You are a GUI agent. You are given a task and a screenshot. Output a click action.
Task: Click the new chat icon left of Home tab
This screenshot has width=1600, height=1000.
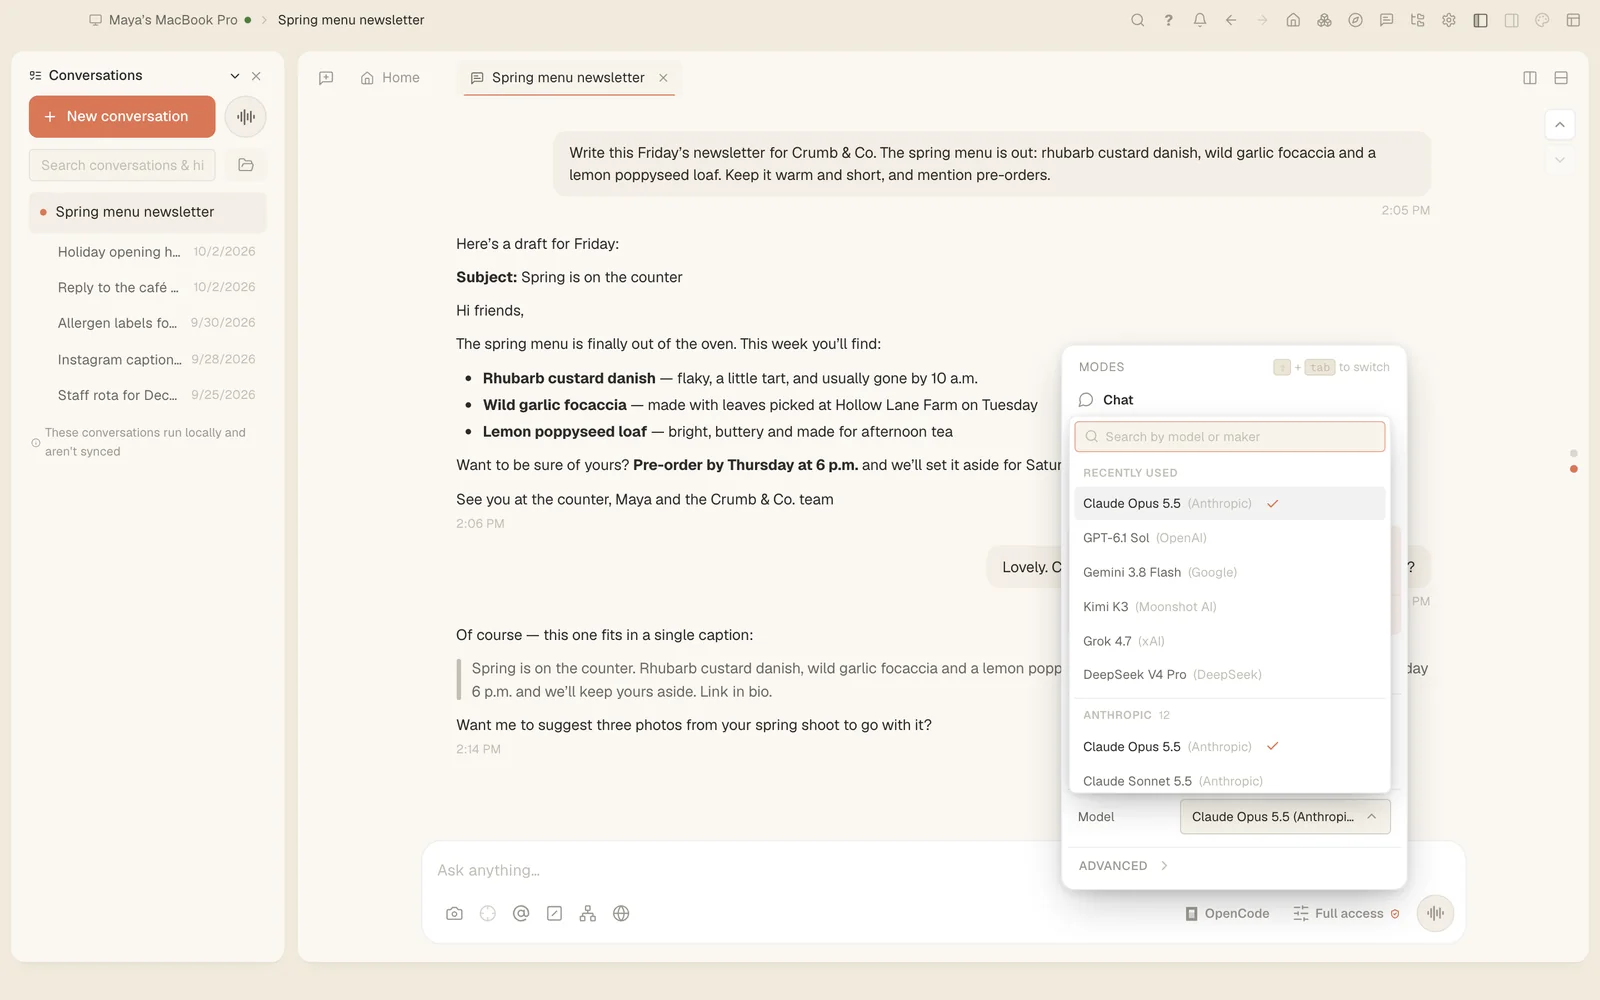(x=326, y=78)
